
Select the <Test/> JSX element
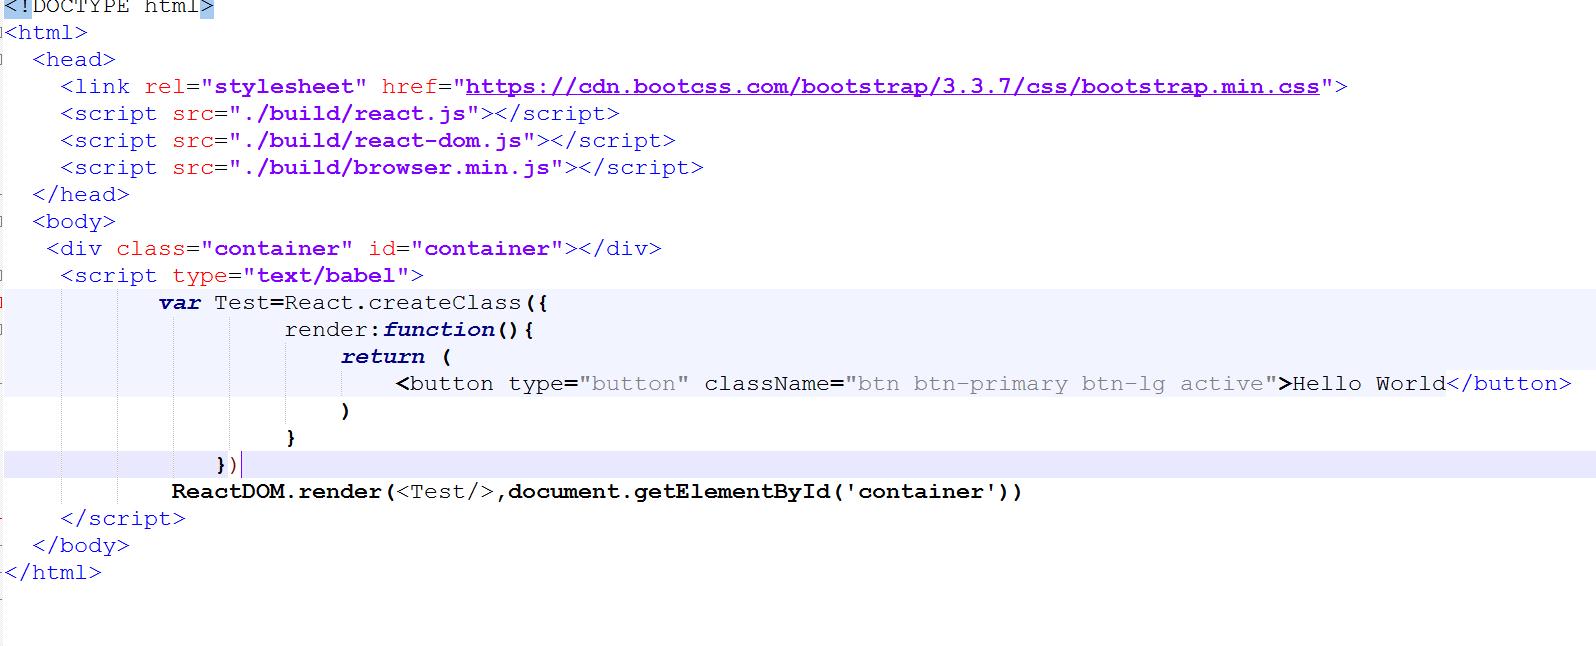[x=445, y=492]
